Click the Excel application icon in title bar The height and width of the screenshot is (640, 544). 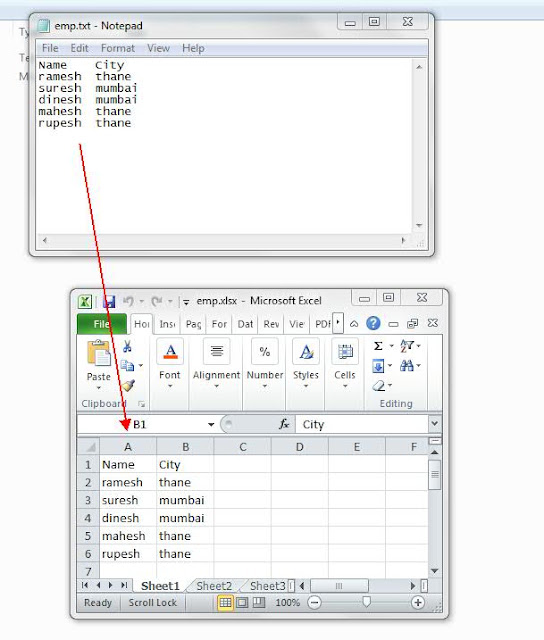point(85,302)
